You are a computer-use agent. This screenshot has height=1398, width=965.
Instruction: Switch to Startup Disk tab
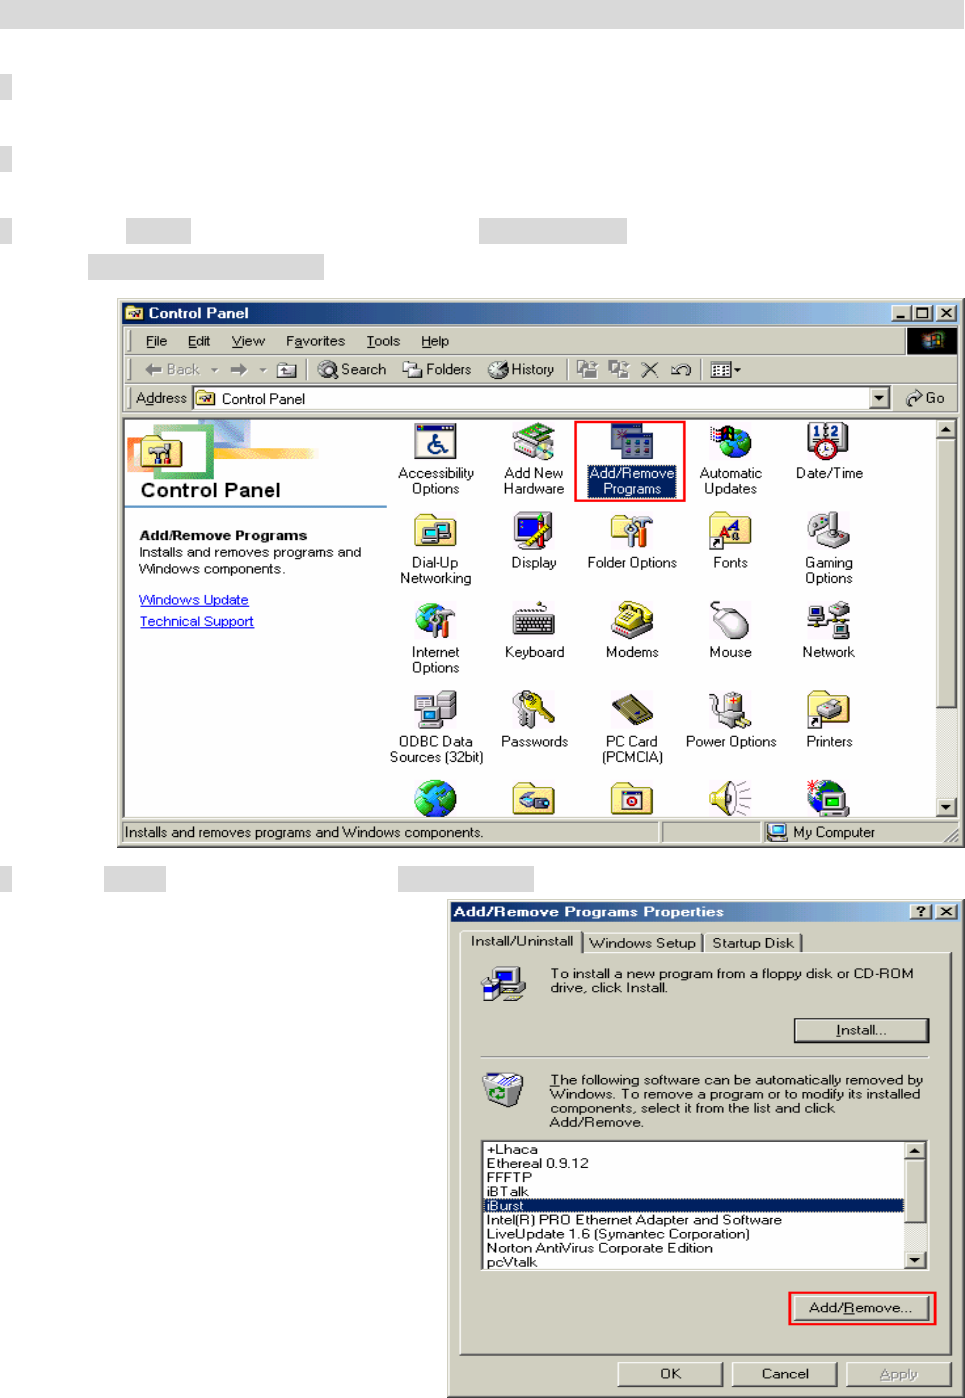753,943
